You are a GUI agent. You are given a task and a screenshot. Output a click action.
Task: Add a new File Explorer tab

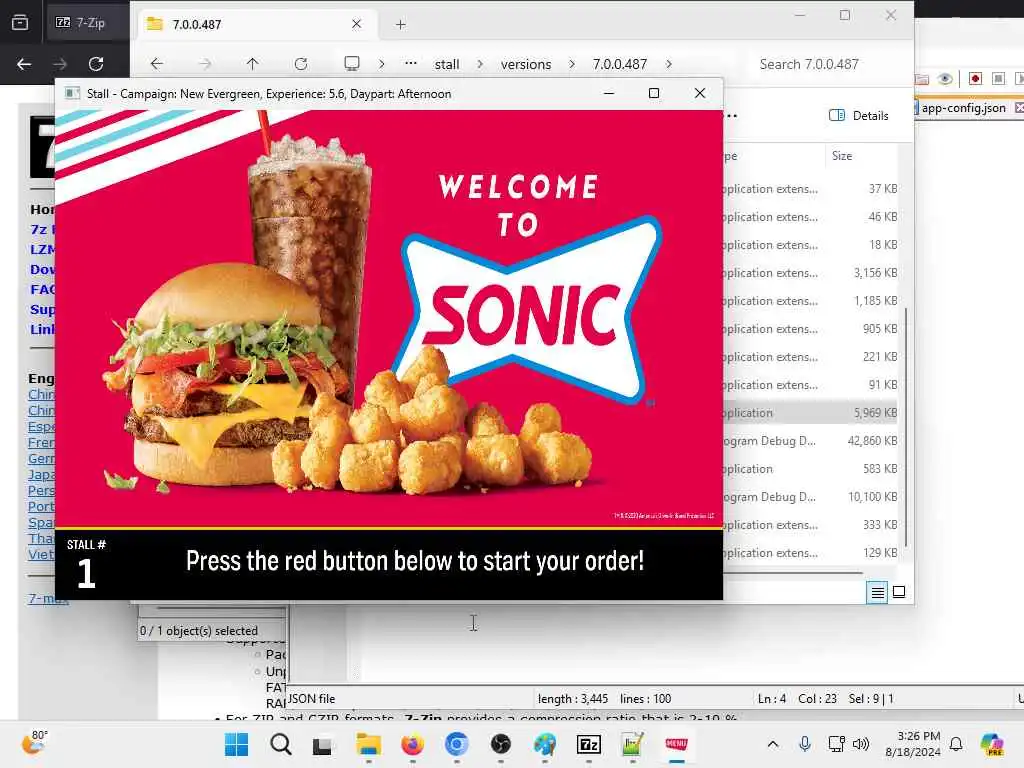pyautogui.click(x=400, y=25)
